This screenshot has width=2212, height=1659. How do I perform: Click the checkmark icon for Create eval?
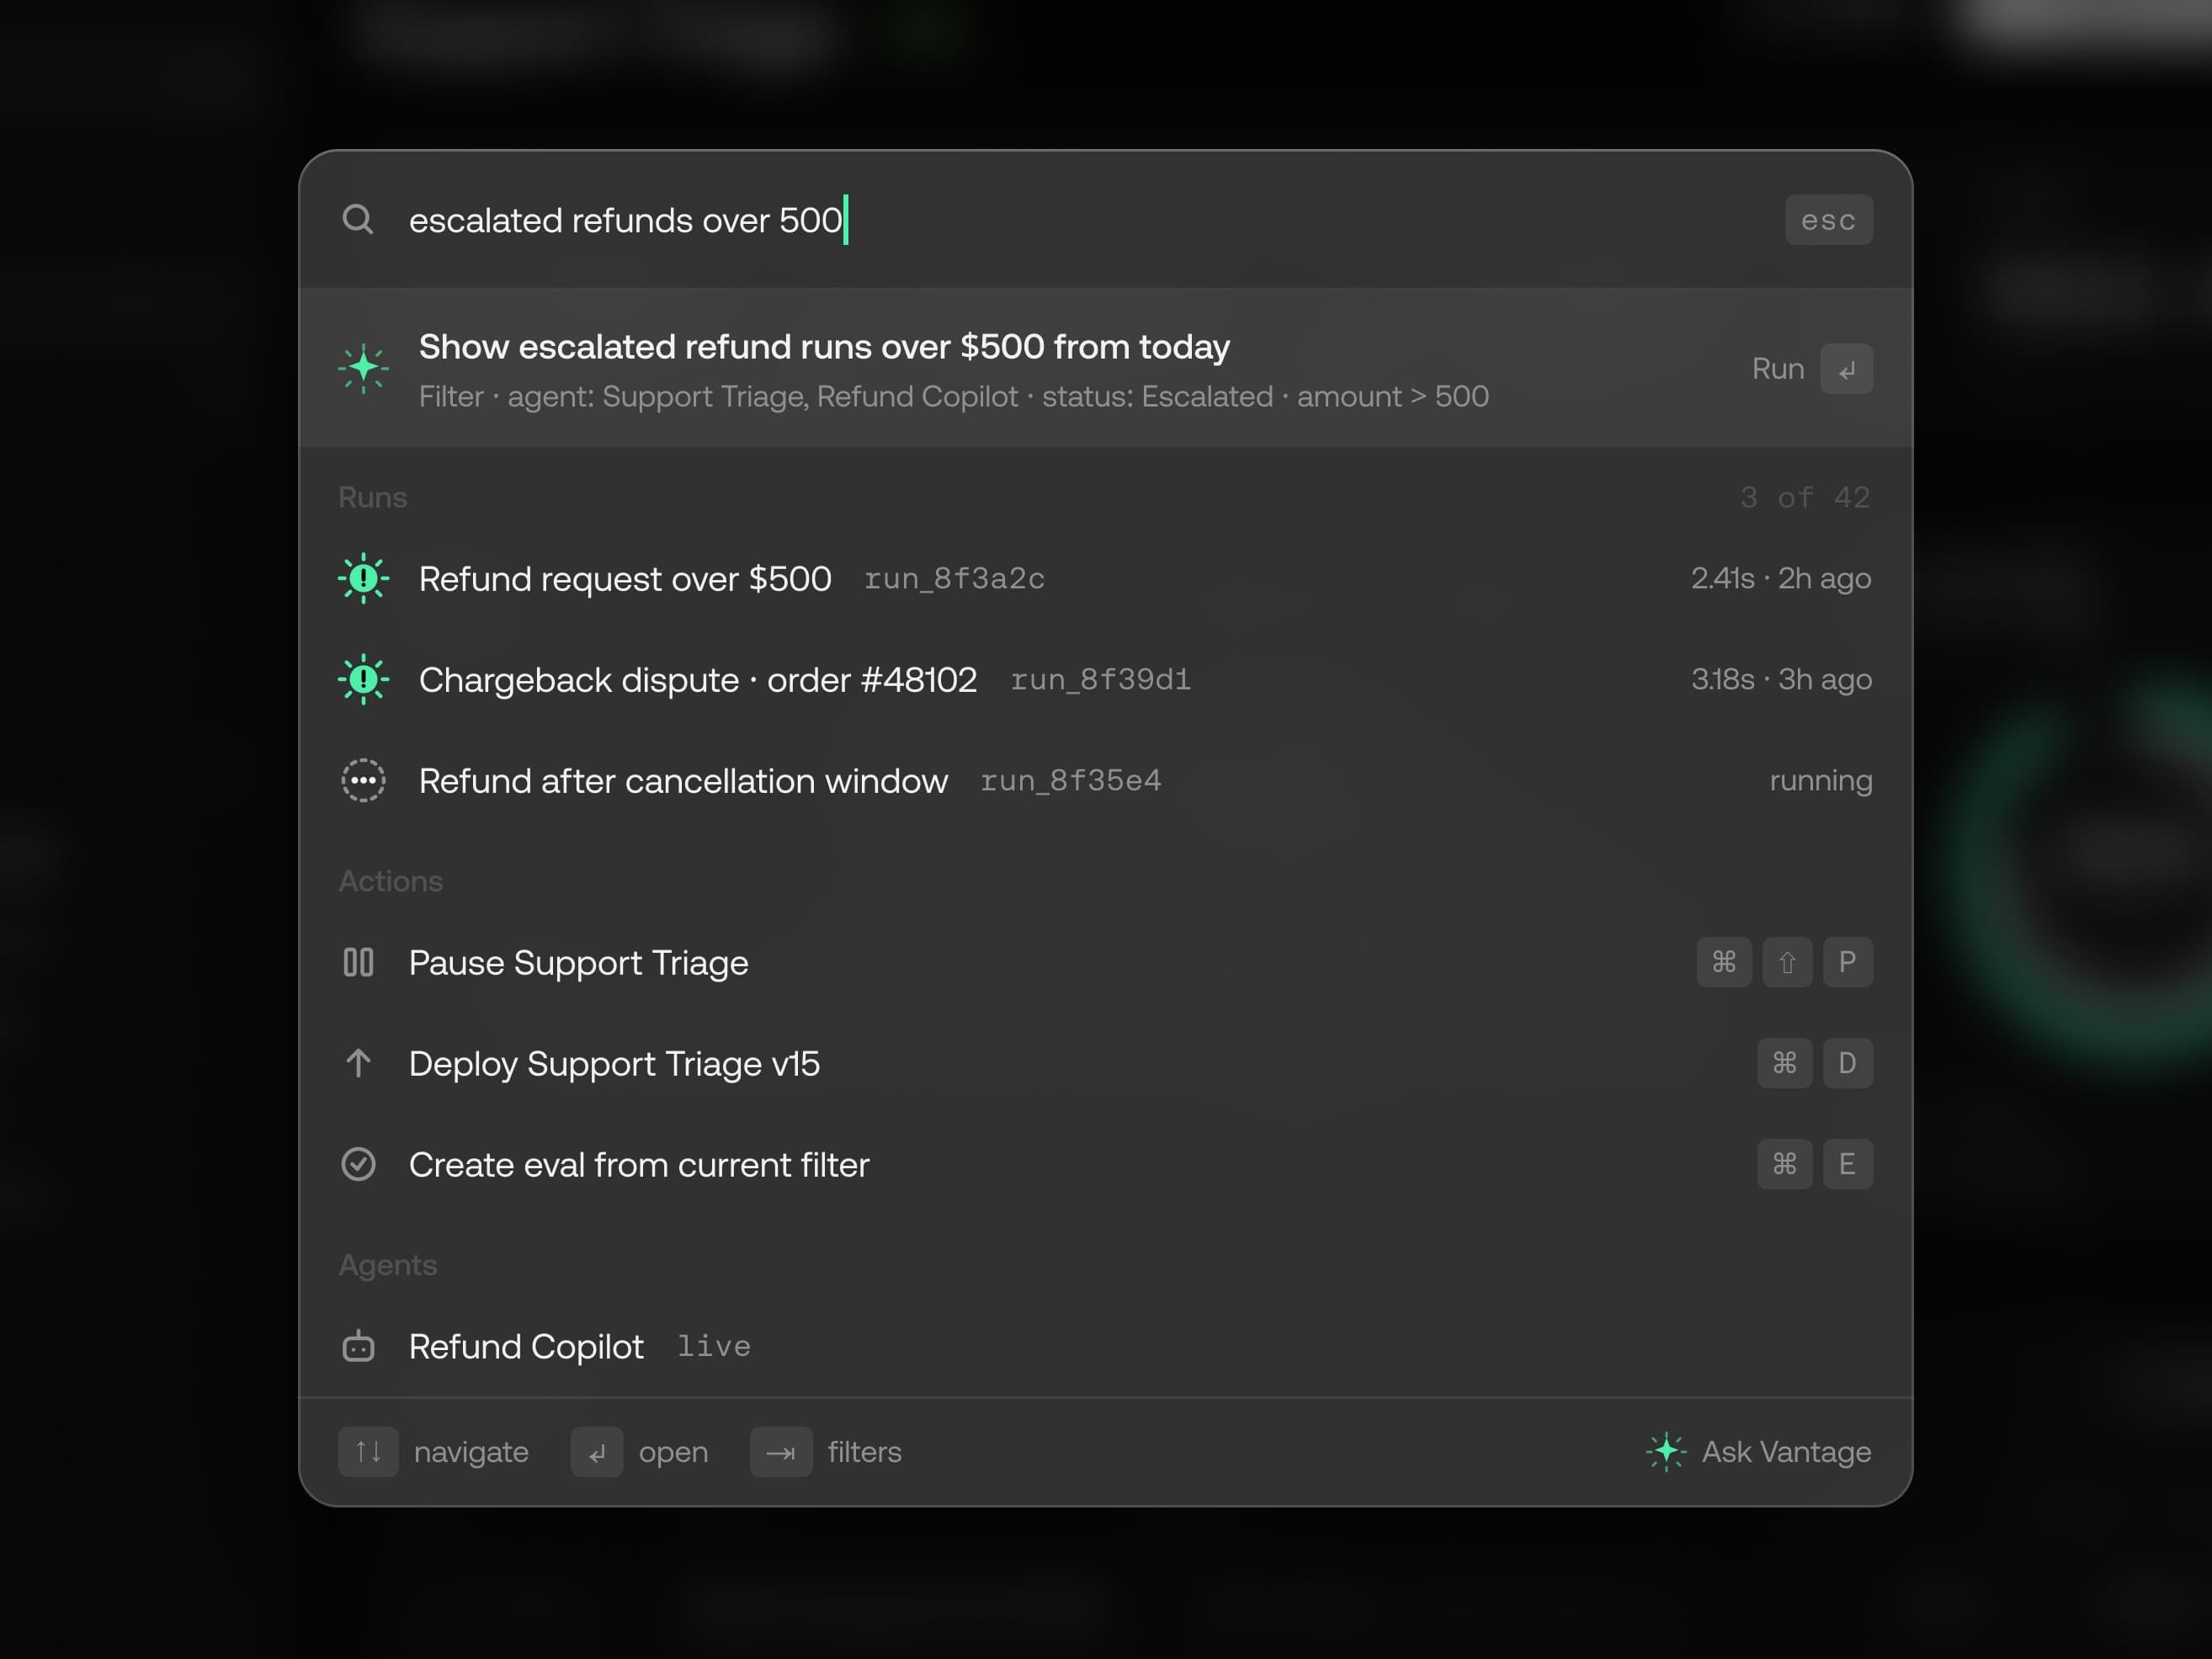pyautogui.click(x=358, y=1164)
